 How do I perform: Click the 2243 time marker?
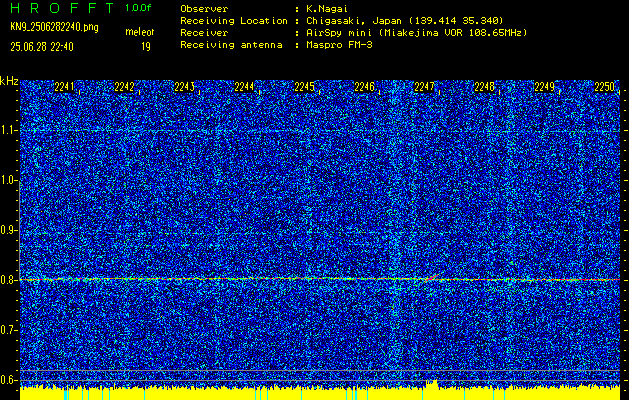185,87
